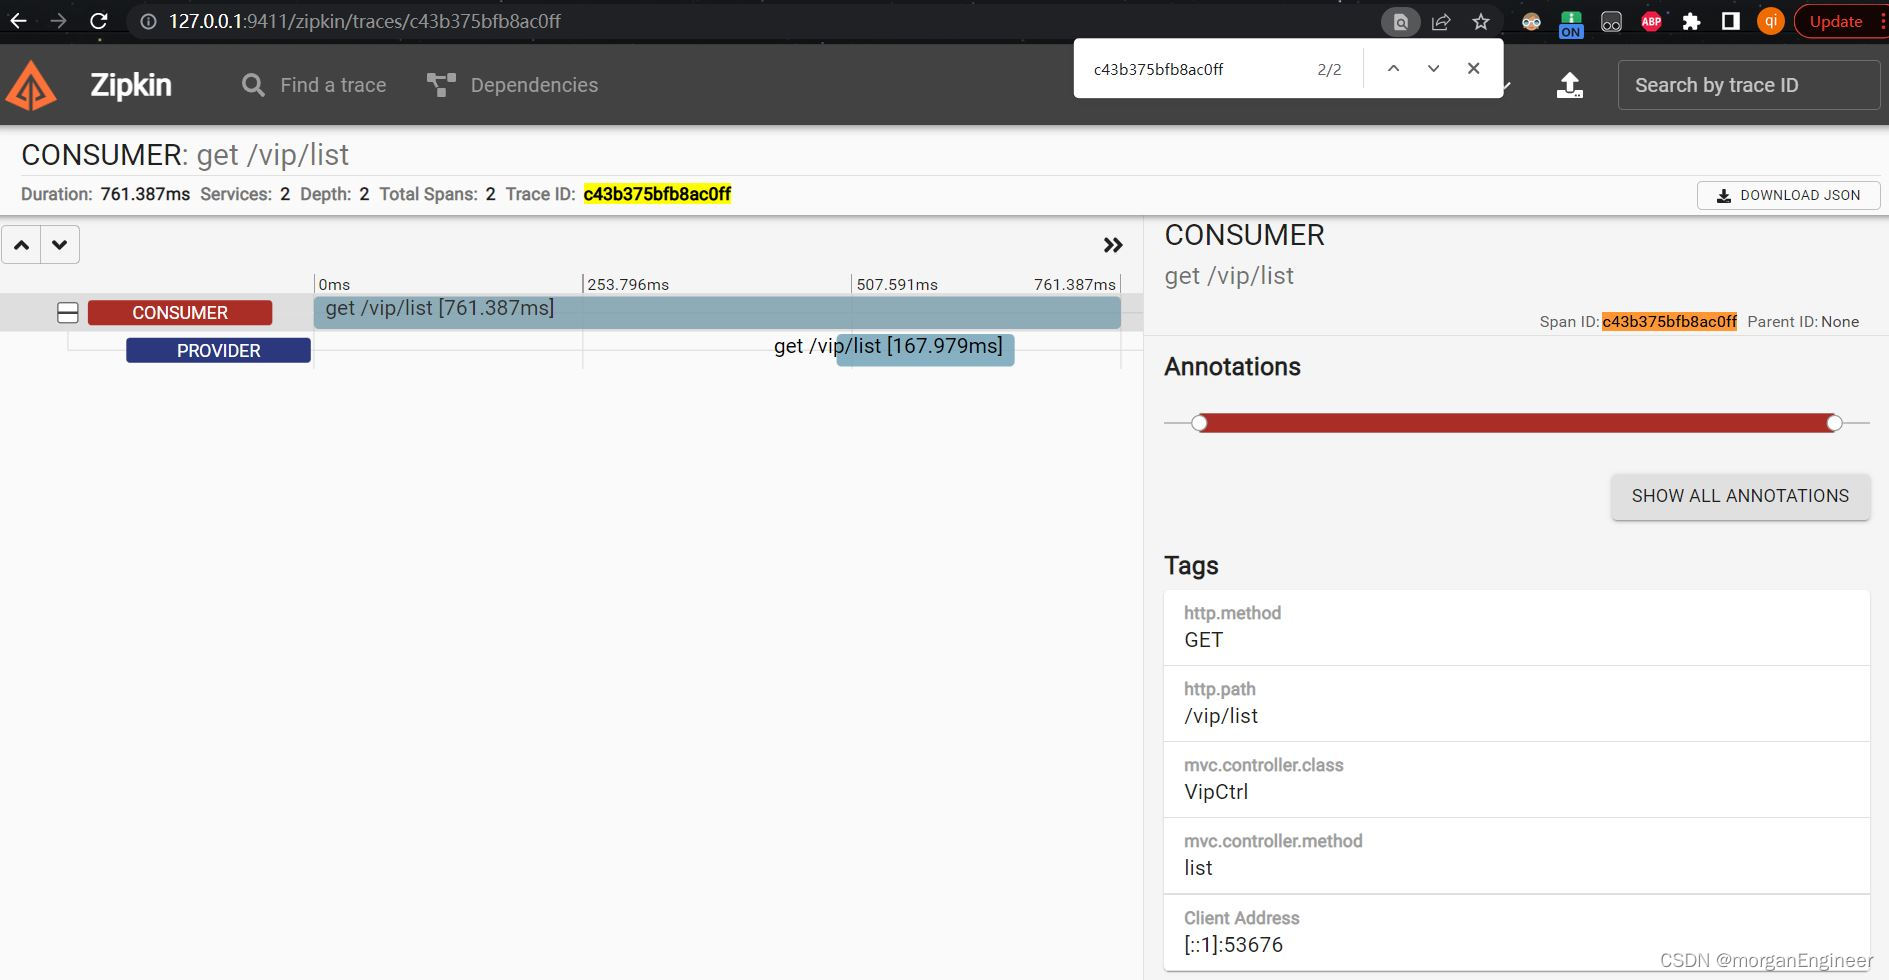This screenshot has width=1889, height=980.
Task: Click the Zipkin title text
Action: pyautogui.click(x=131, y=85)
